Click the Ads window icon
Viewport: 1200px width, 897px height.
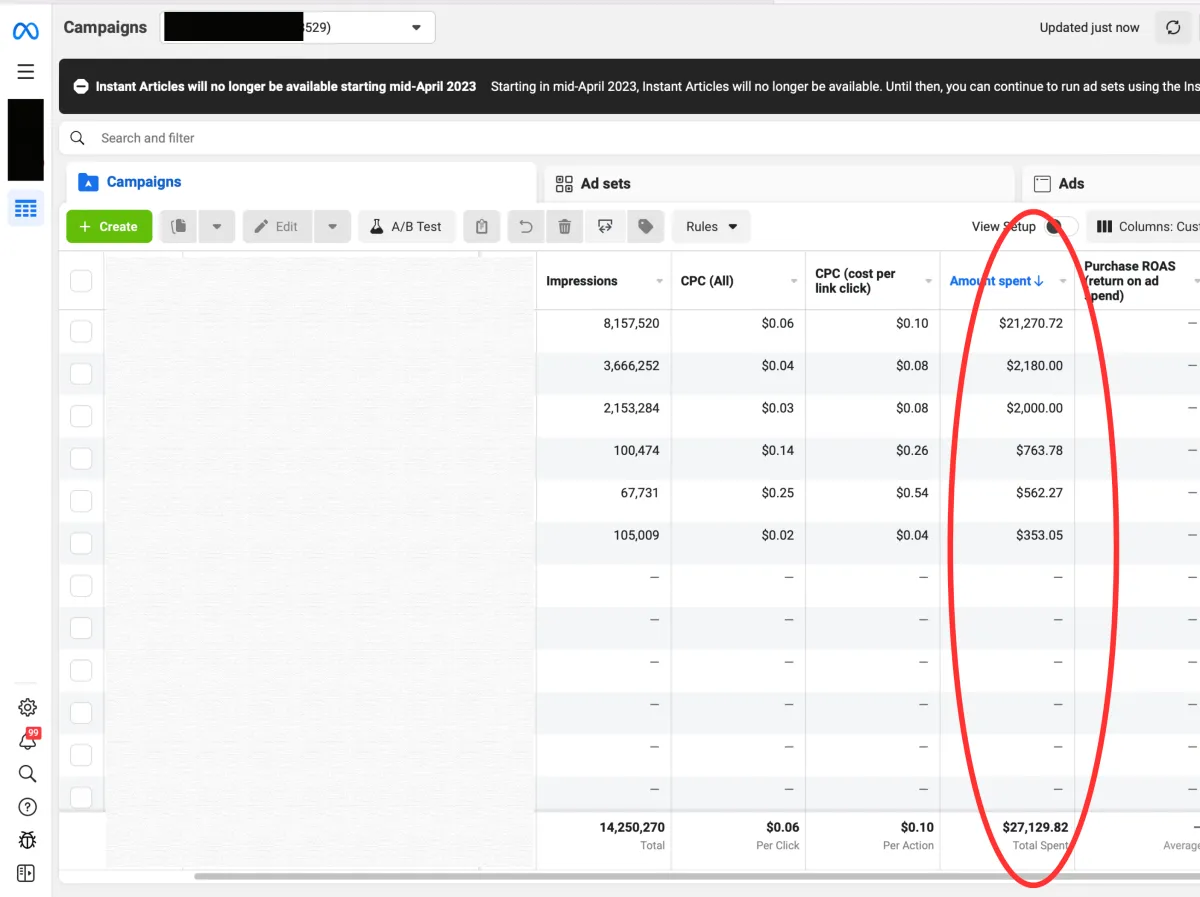pos(1042,184)
